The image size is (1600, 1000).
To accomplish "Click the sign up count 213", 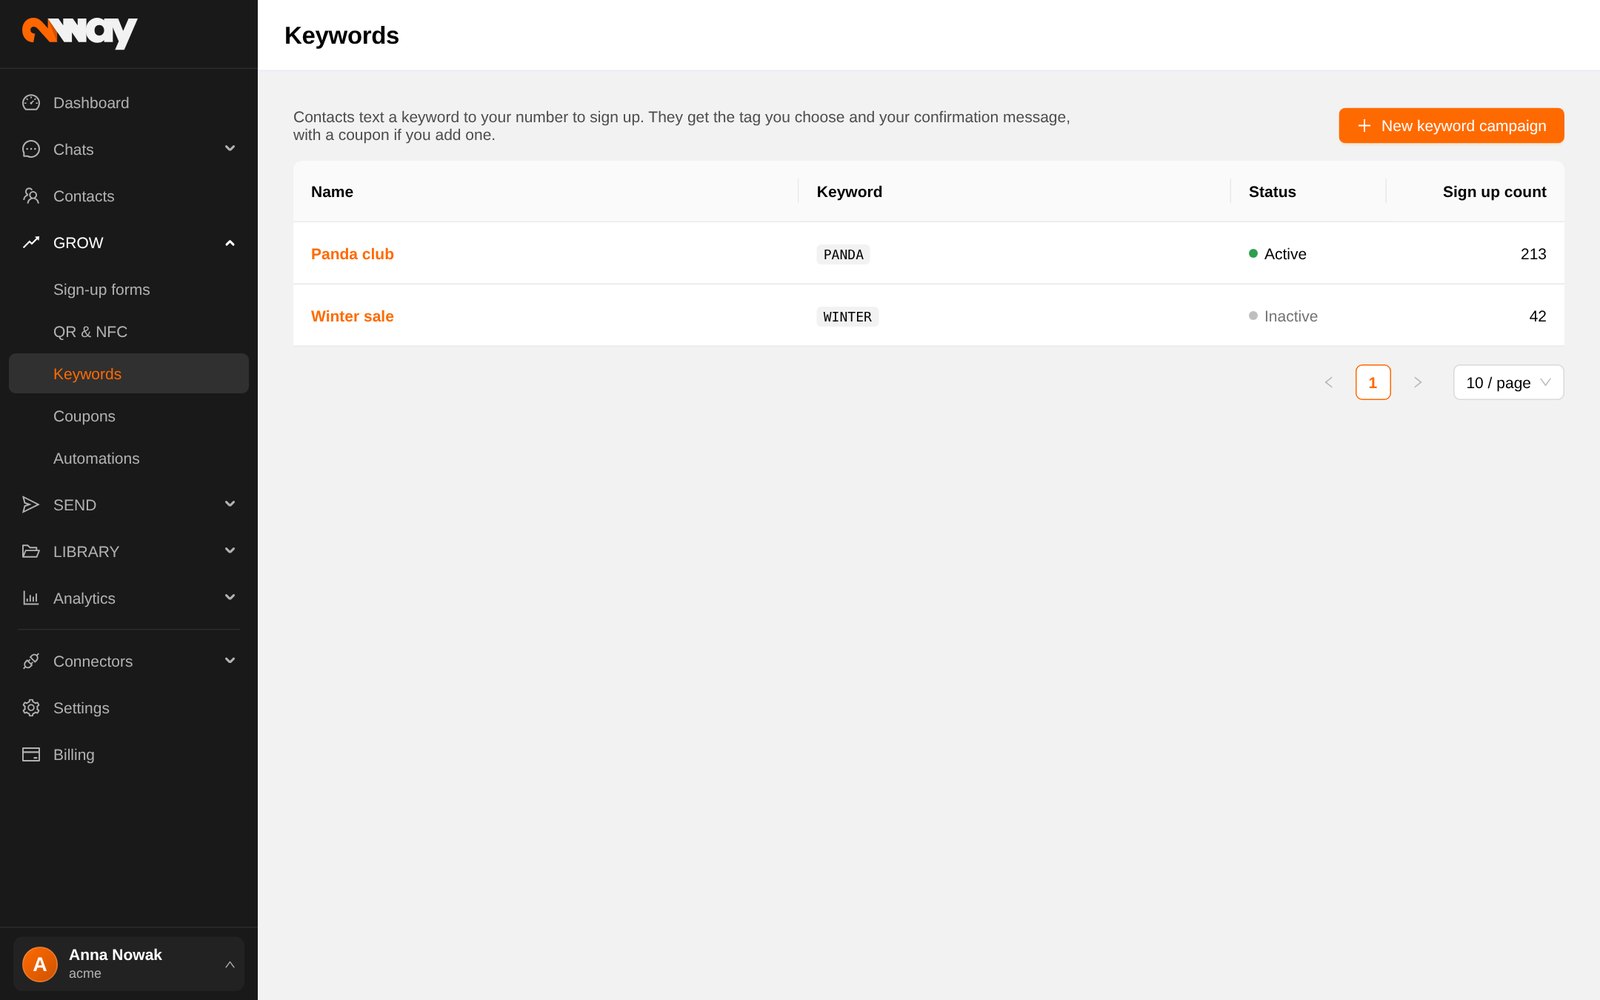I will click(1533, 254).
